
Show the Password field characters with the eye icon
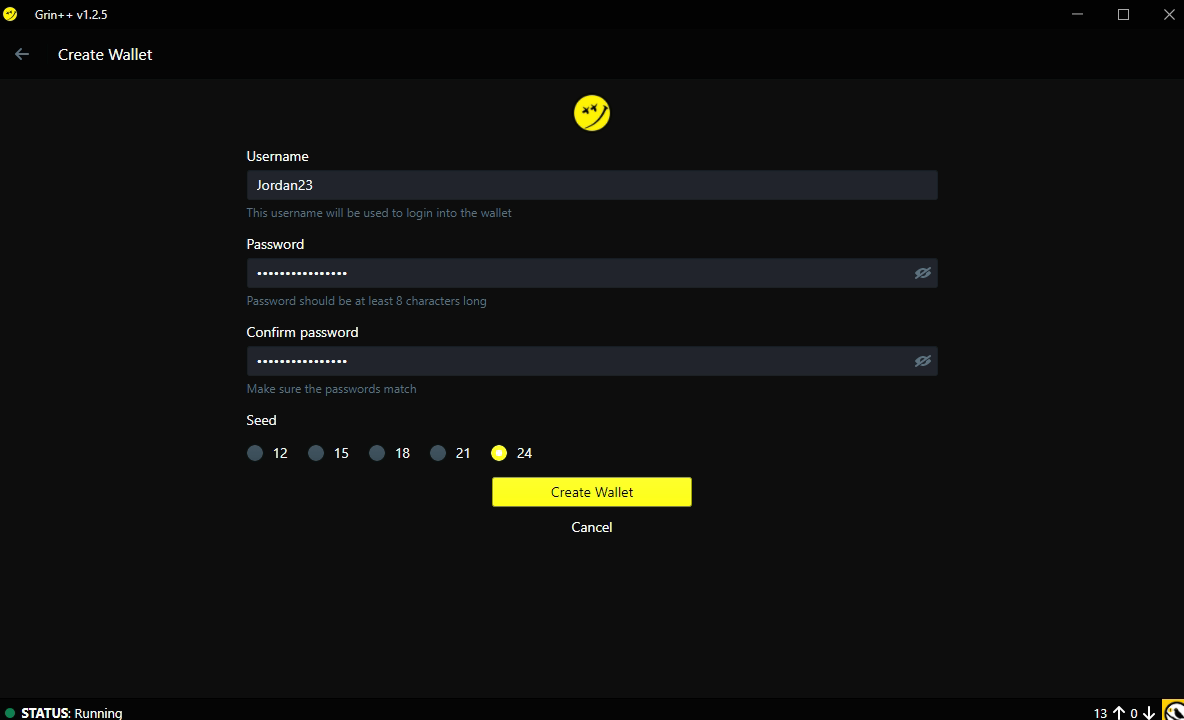[x=923, y=273]
